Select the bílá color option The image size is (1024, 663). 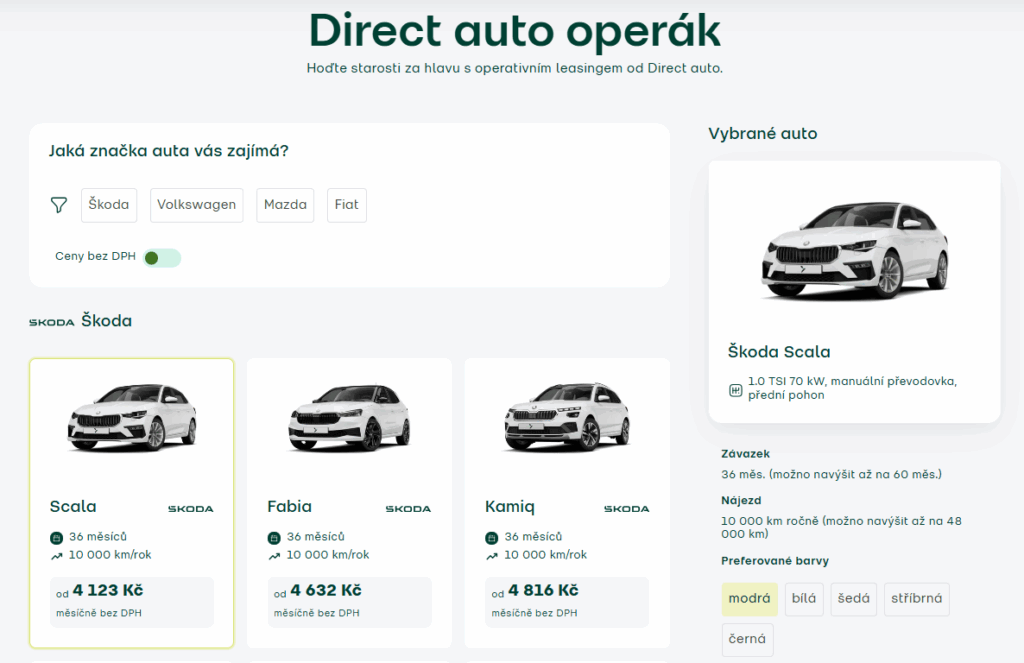(804, 599)
